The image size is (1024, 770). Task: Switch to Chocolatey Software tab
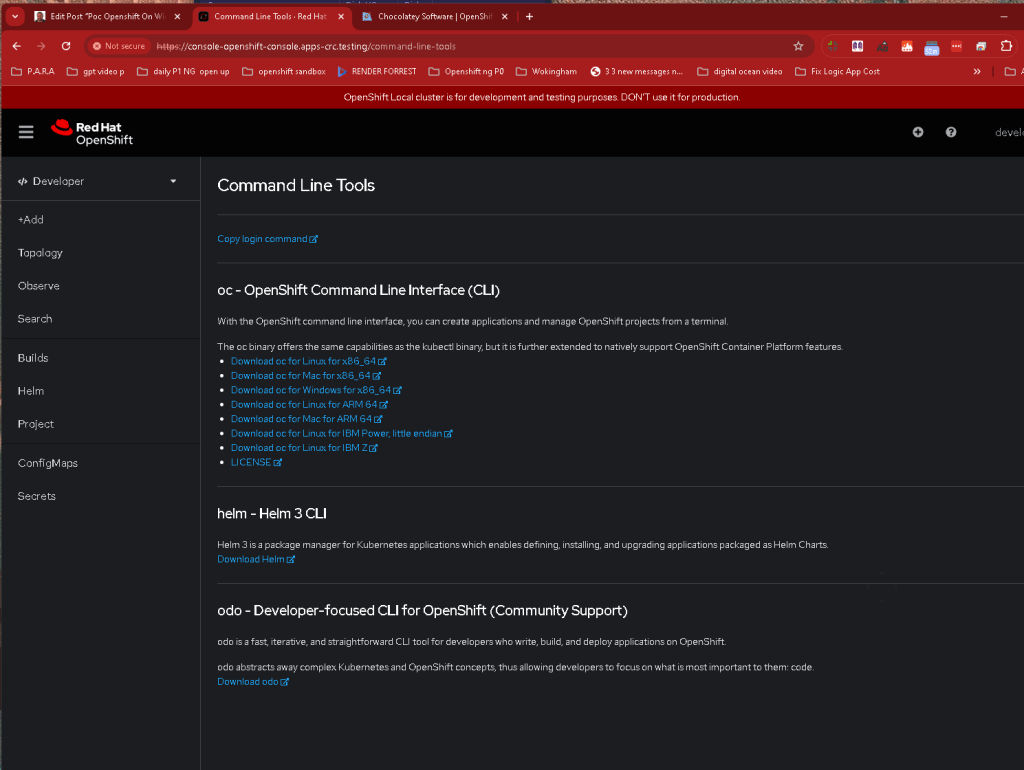click(x=435, y=16)
